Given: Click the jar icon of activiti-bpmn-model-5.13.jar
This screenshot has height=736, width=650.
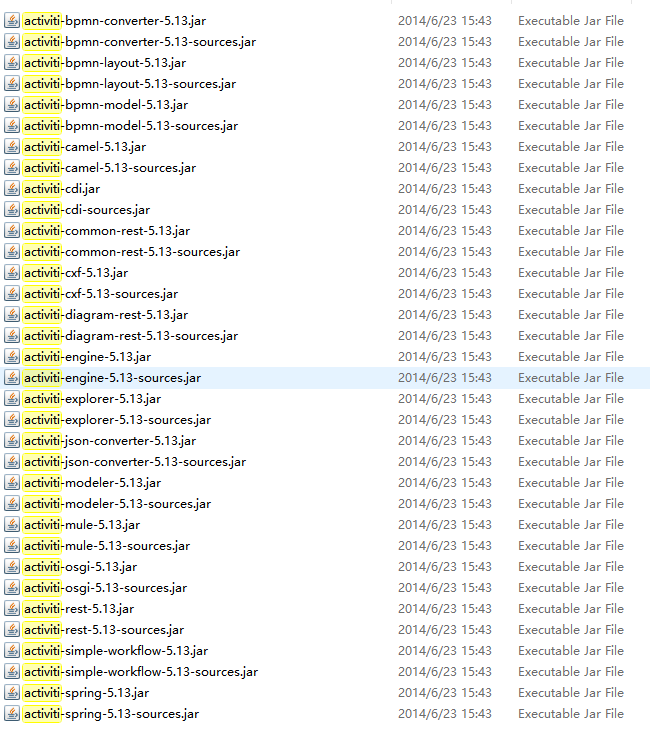Looking at the screenshot, I should coord(12,105).
